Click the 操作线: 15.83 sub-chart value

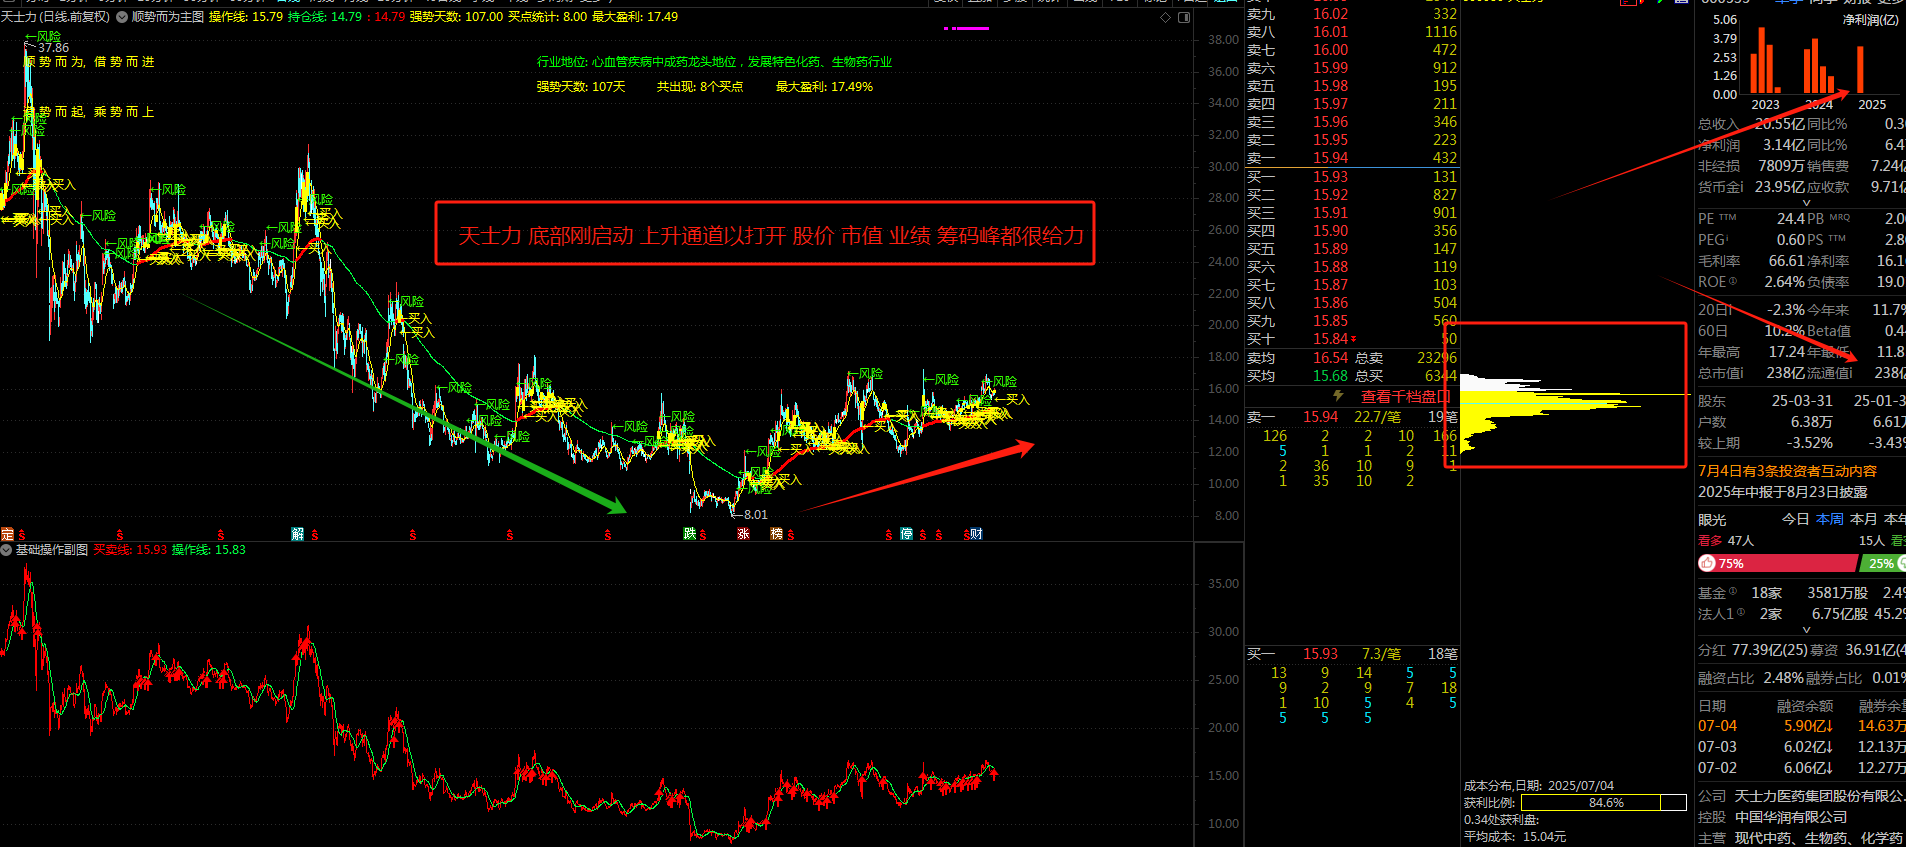pos(209,550)
